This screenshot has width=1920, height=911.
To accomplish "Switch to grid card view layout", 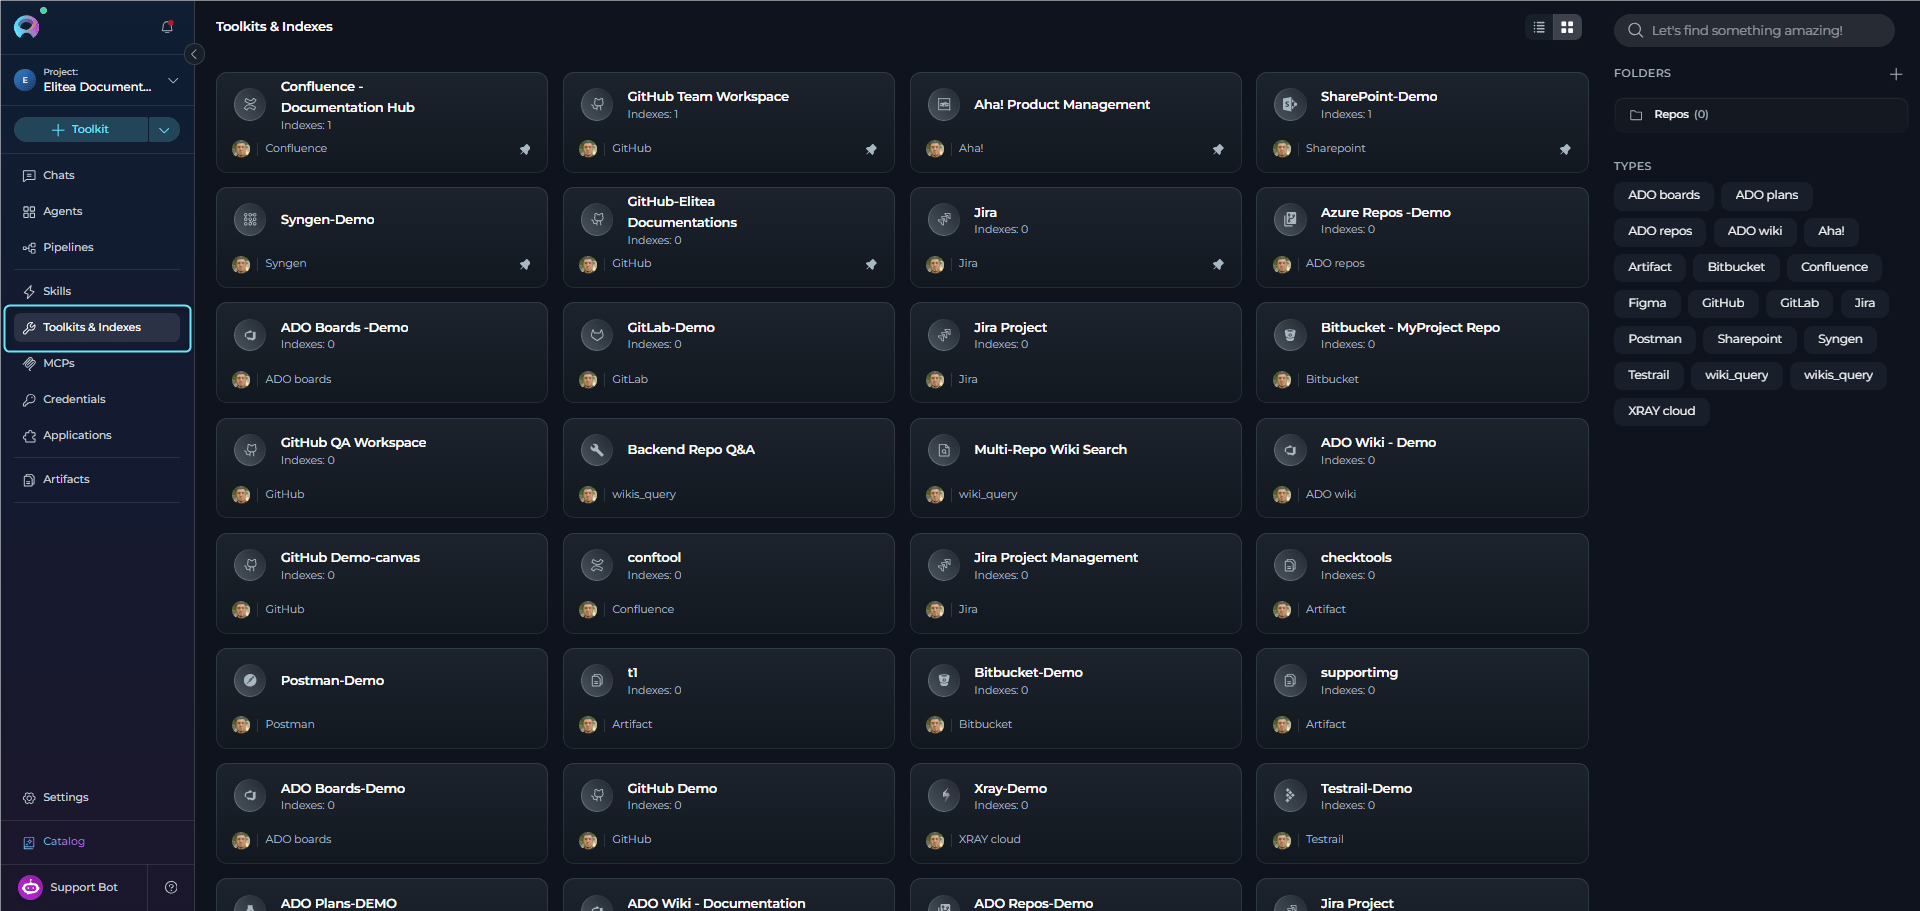I will [x=1567, y=28].
